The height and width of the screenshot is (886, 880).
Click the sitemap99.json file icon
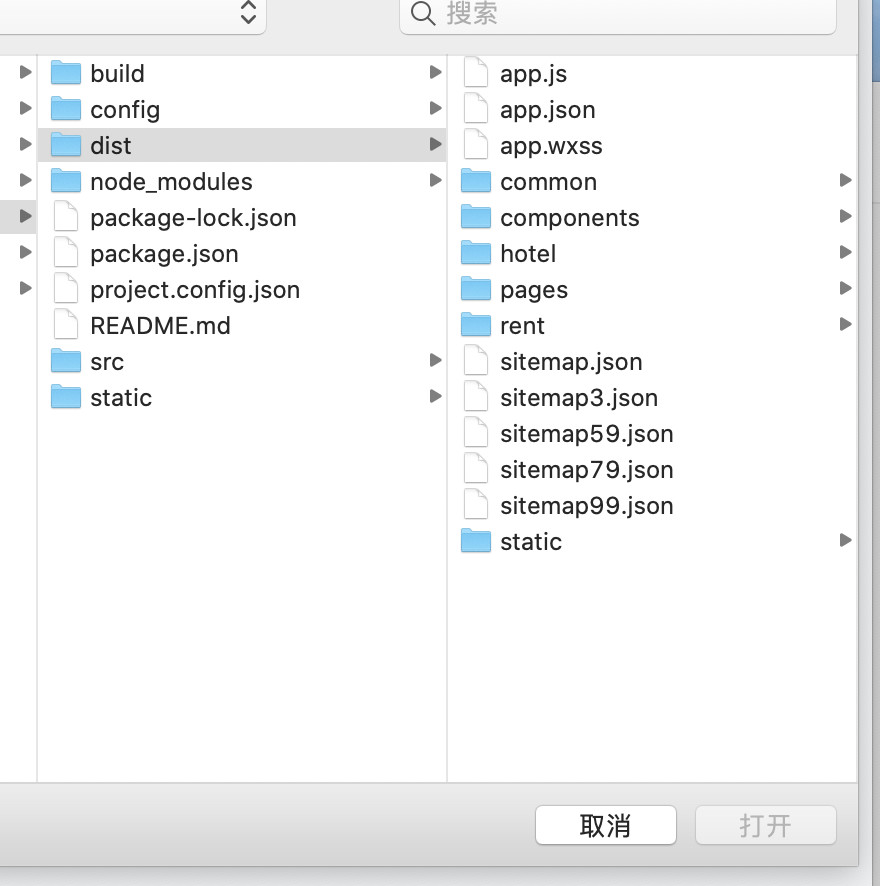point(475,505)
